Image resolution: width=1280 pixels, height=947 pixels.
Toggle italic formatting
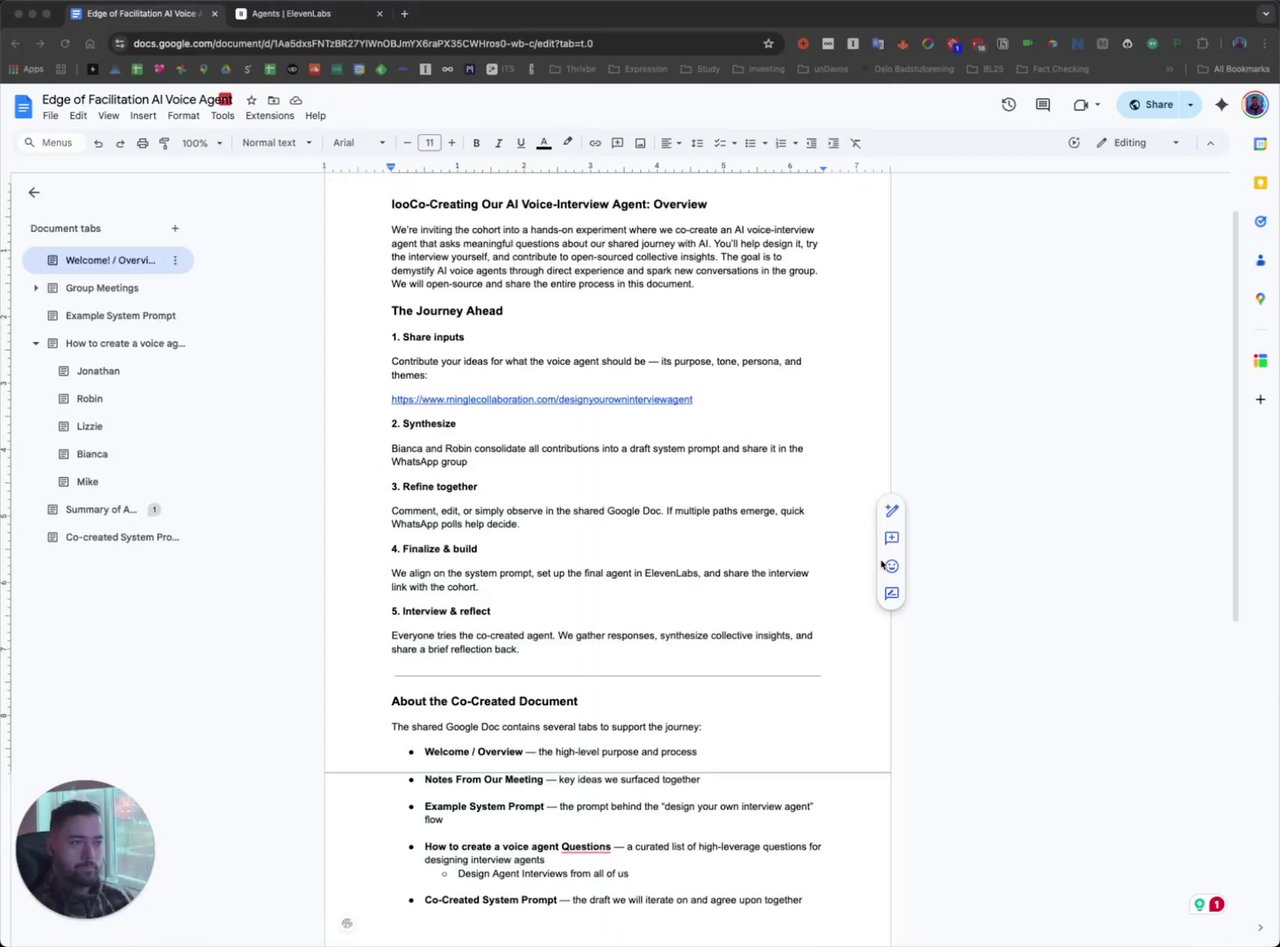tap(498, 143)
